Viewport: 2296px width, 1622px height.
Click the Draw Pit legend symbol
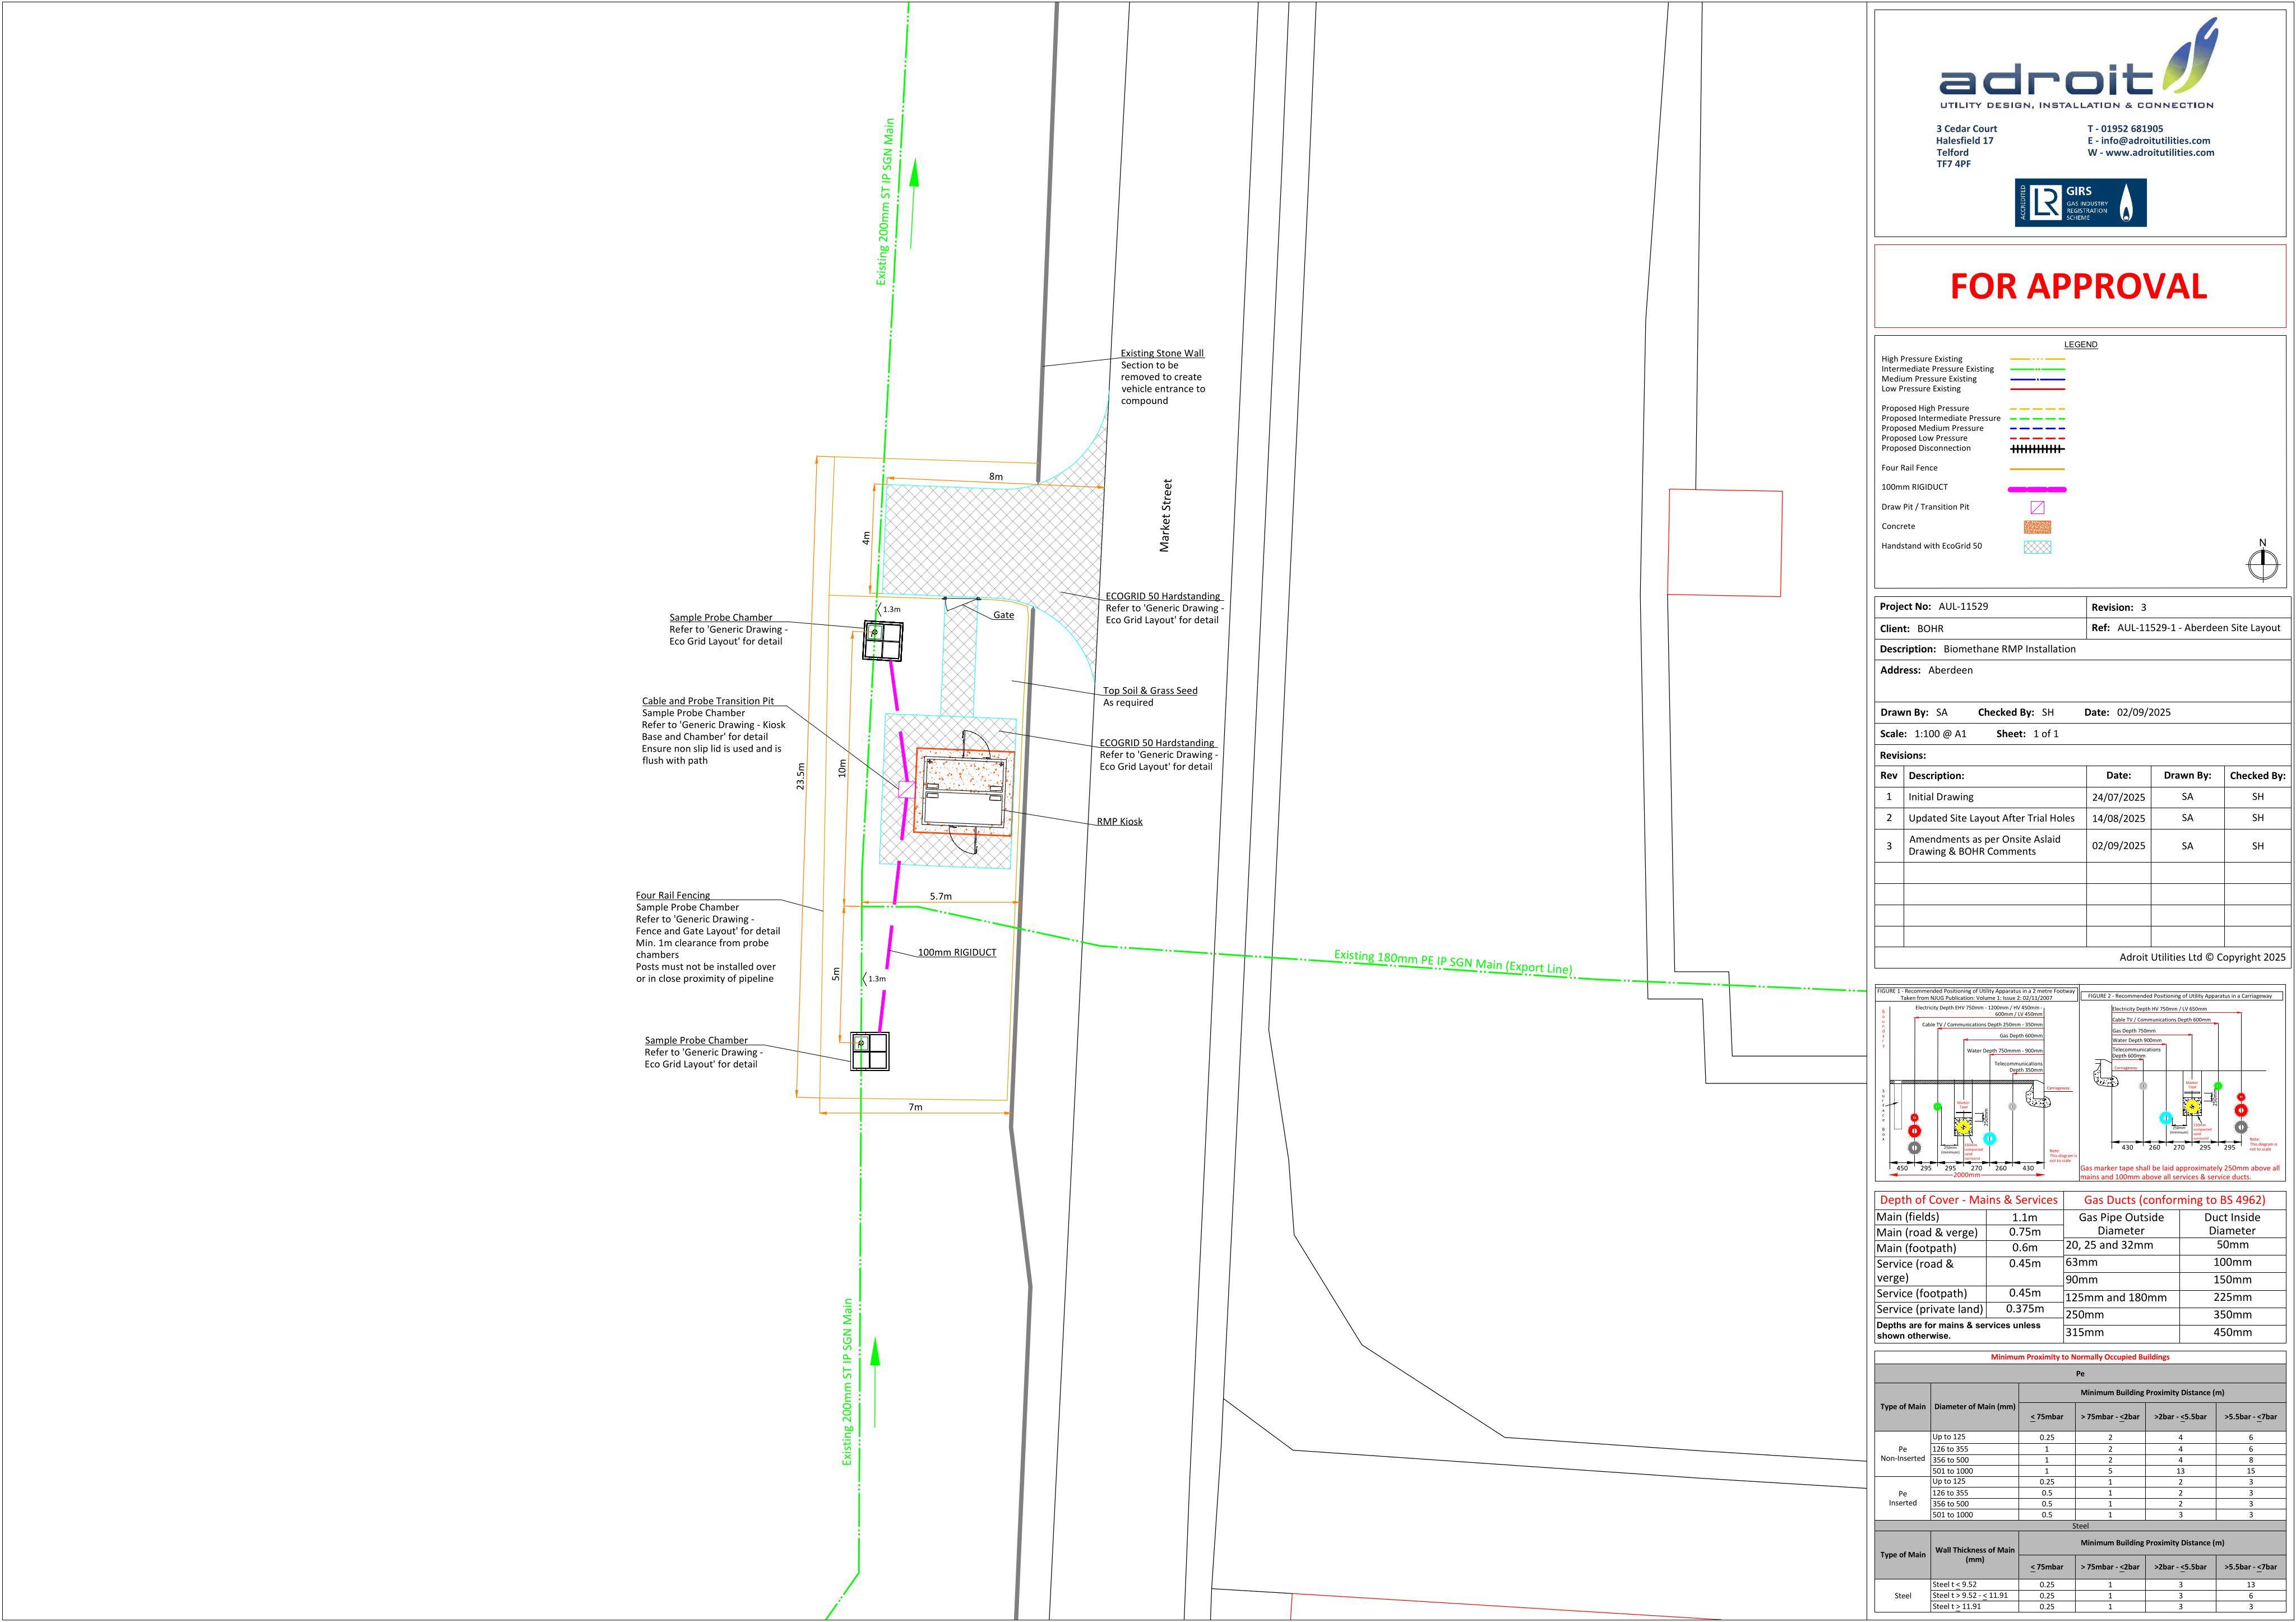click(x=2037, y=507)
